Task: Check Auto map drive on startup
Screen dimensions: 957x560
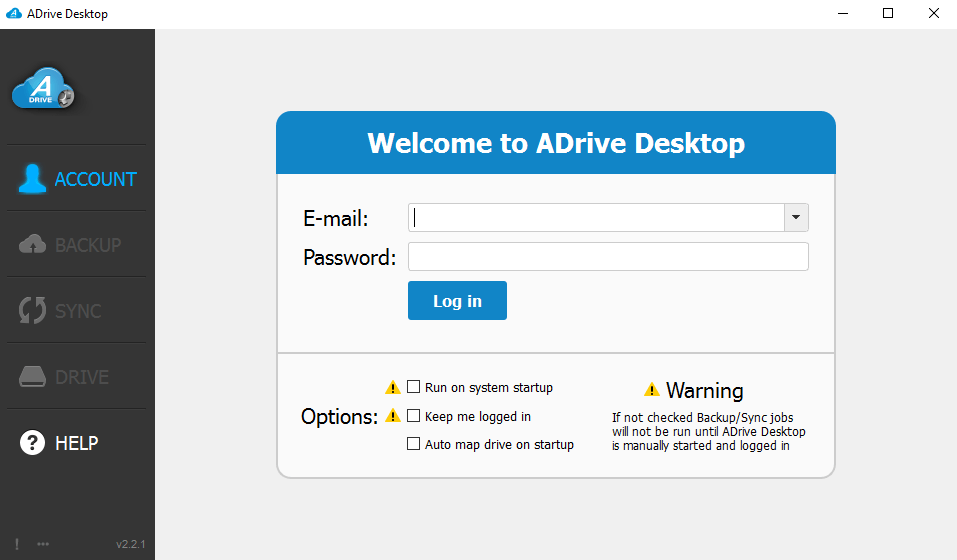Action: point(413,443)
